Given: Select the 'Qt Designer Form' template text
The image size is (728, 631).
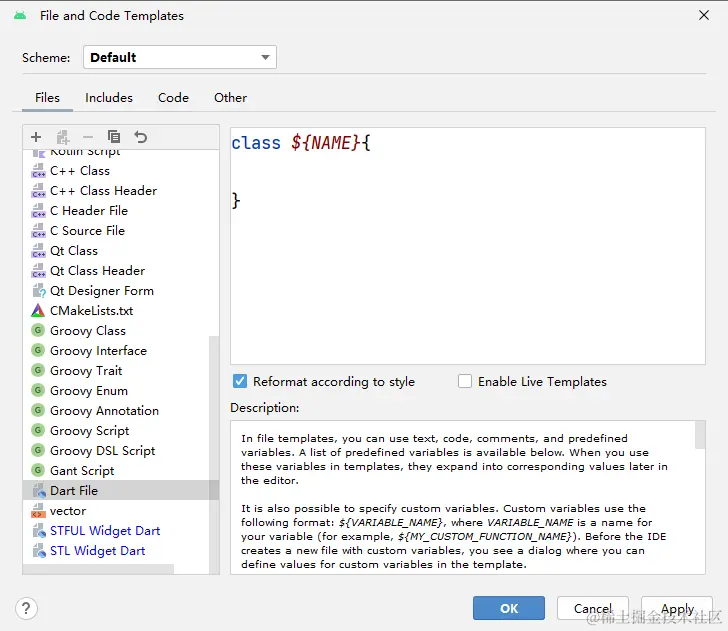Looking at the screenshot, I should point(102,291).
